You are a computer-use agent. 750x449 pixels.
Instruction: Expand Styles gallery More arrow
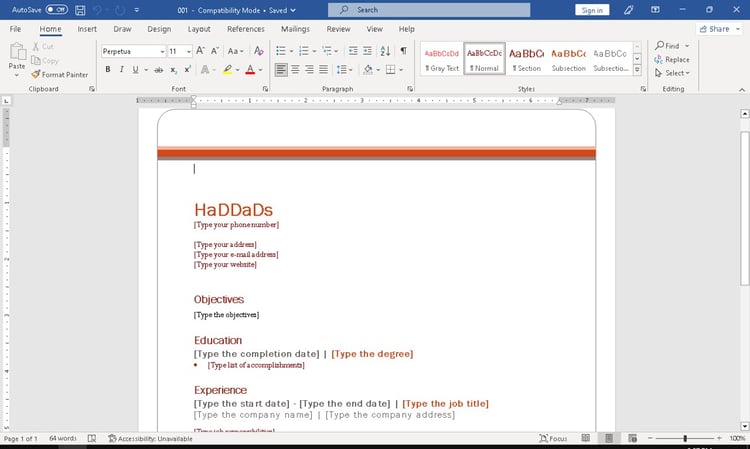[637, 70]
